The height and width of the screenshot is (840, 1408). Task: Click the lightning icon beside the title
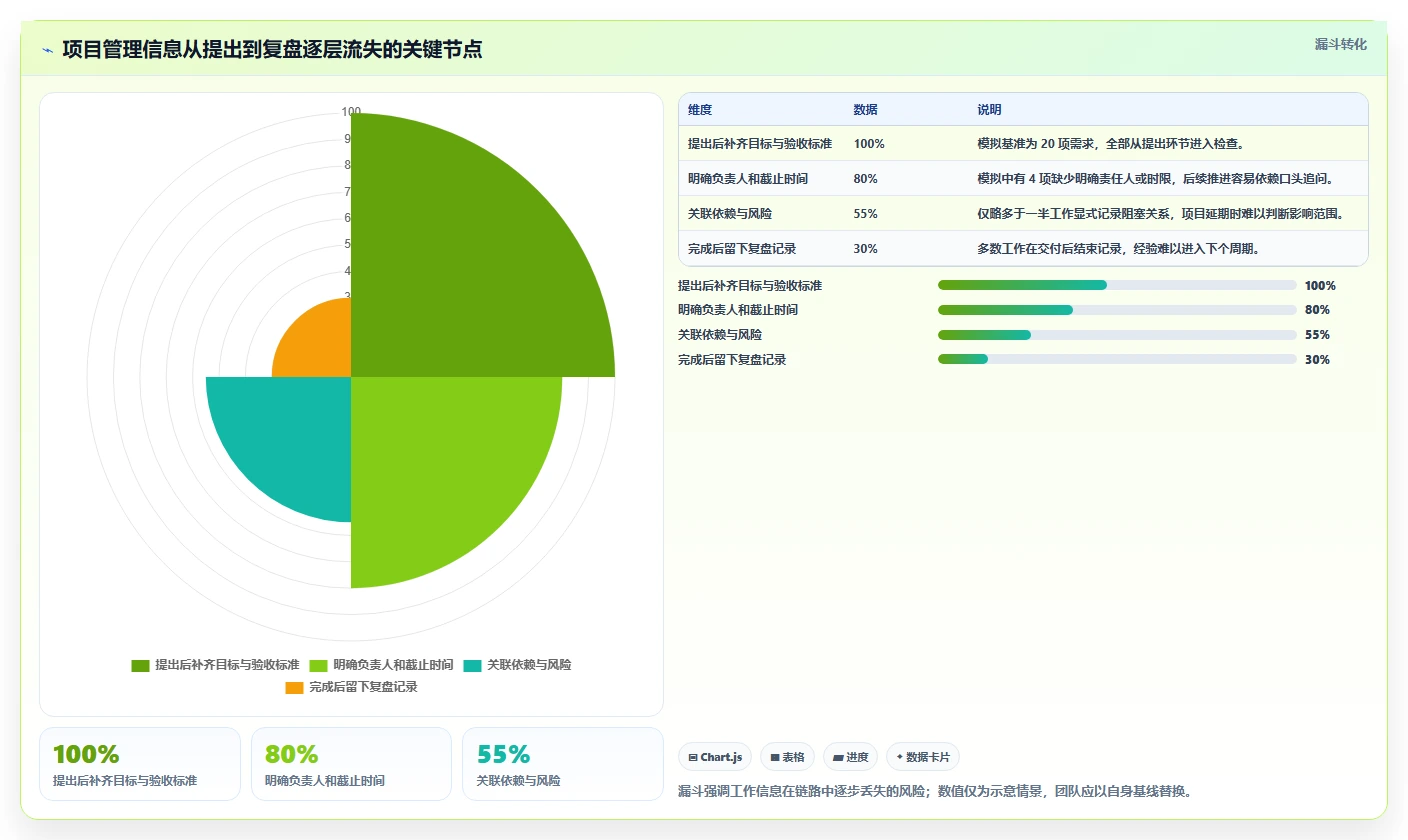point(47,50)
